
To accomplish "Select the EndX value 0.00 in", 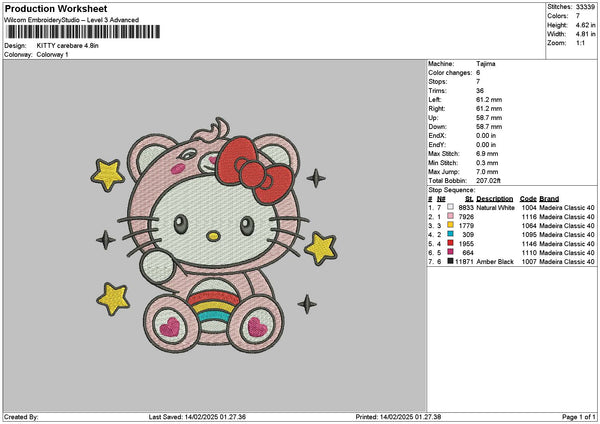I will coord(486,136).
